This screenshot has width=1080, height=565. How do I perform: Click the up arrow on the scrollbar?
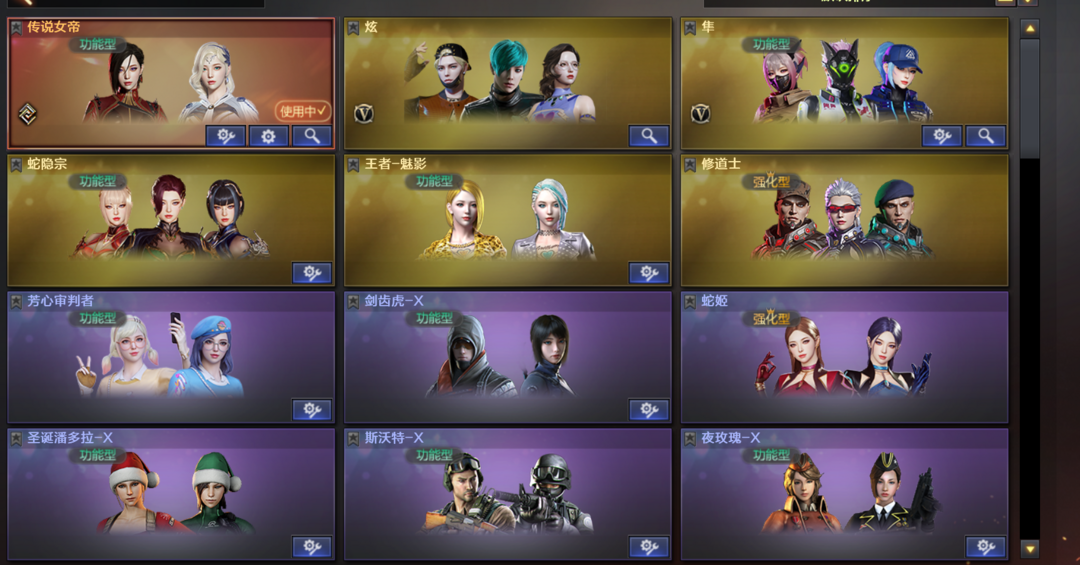(x=1030, y=29)
